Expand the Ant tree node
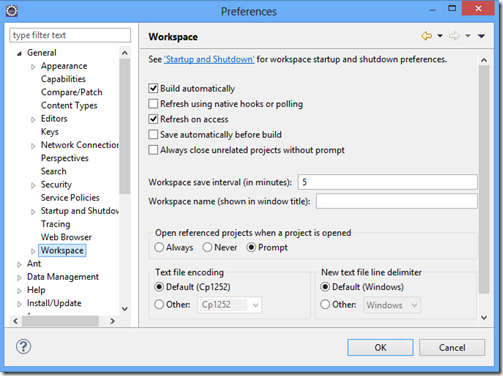This screenshot has width=503, height=376. coord(19,264)
